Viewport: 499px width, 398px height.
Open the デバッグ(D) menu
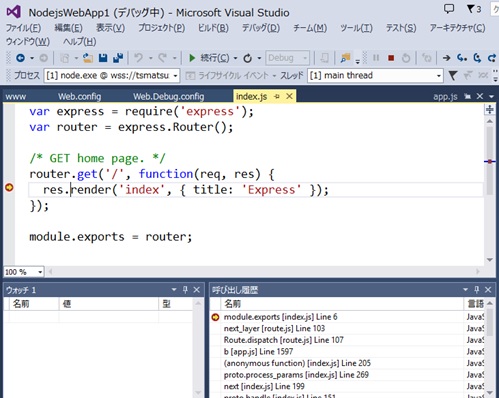[x=261, y=28]
